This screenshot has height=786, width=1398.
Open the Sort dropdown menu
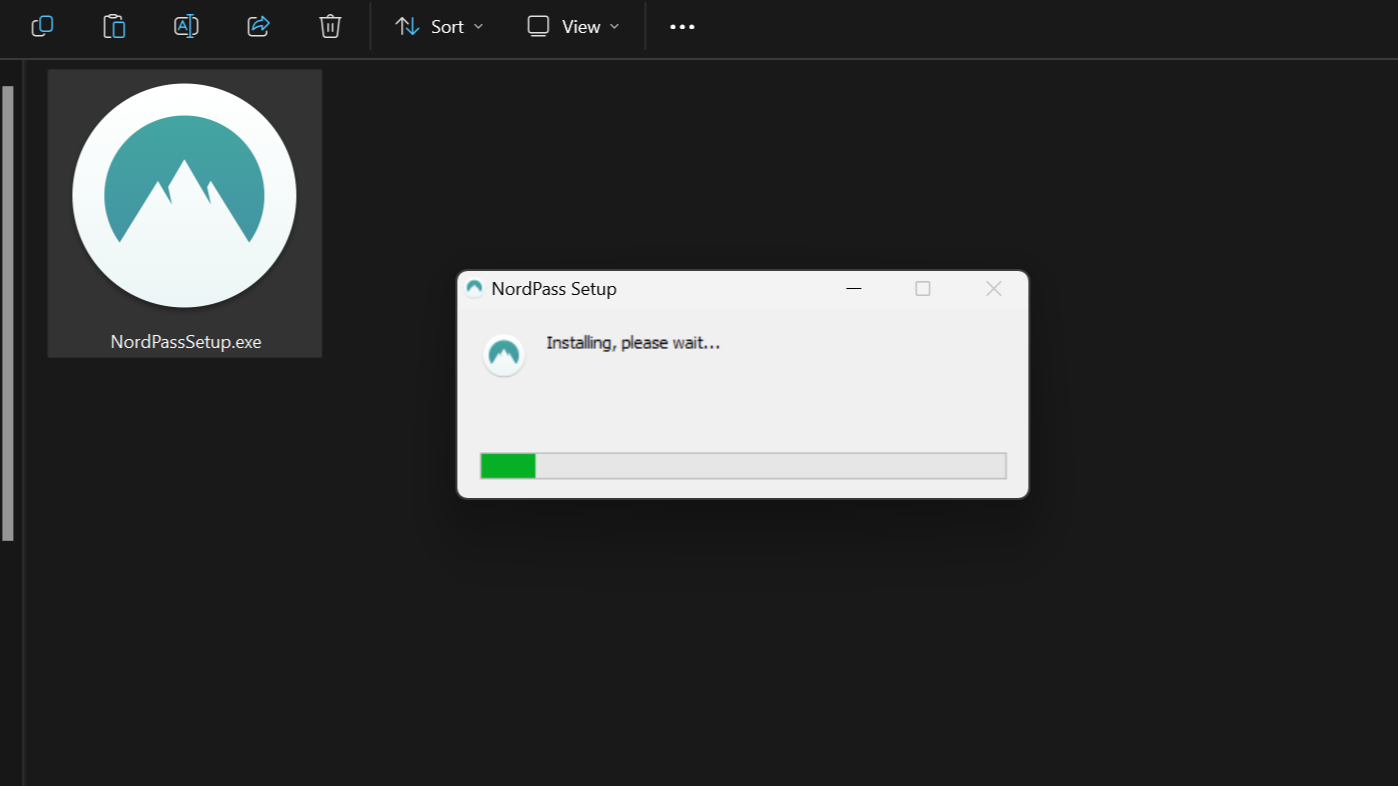click(439, 27)
